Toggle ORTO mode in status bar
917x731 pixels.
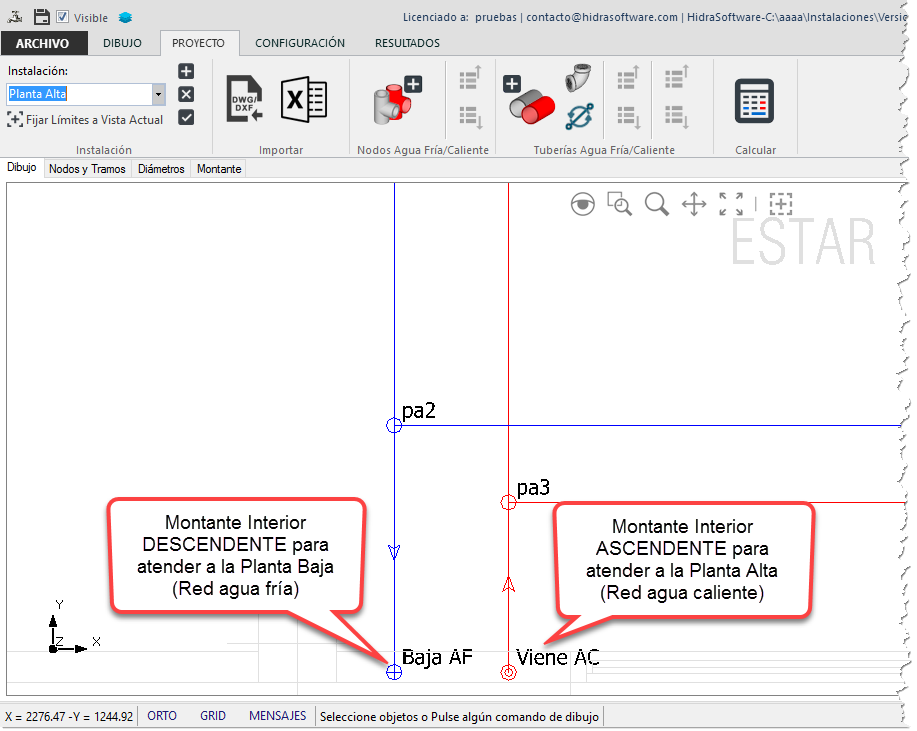point(162,716)
